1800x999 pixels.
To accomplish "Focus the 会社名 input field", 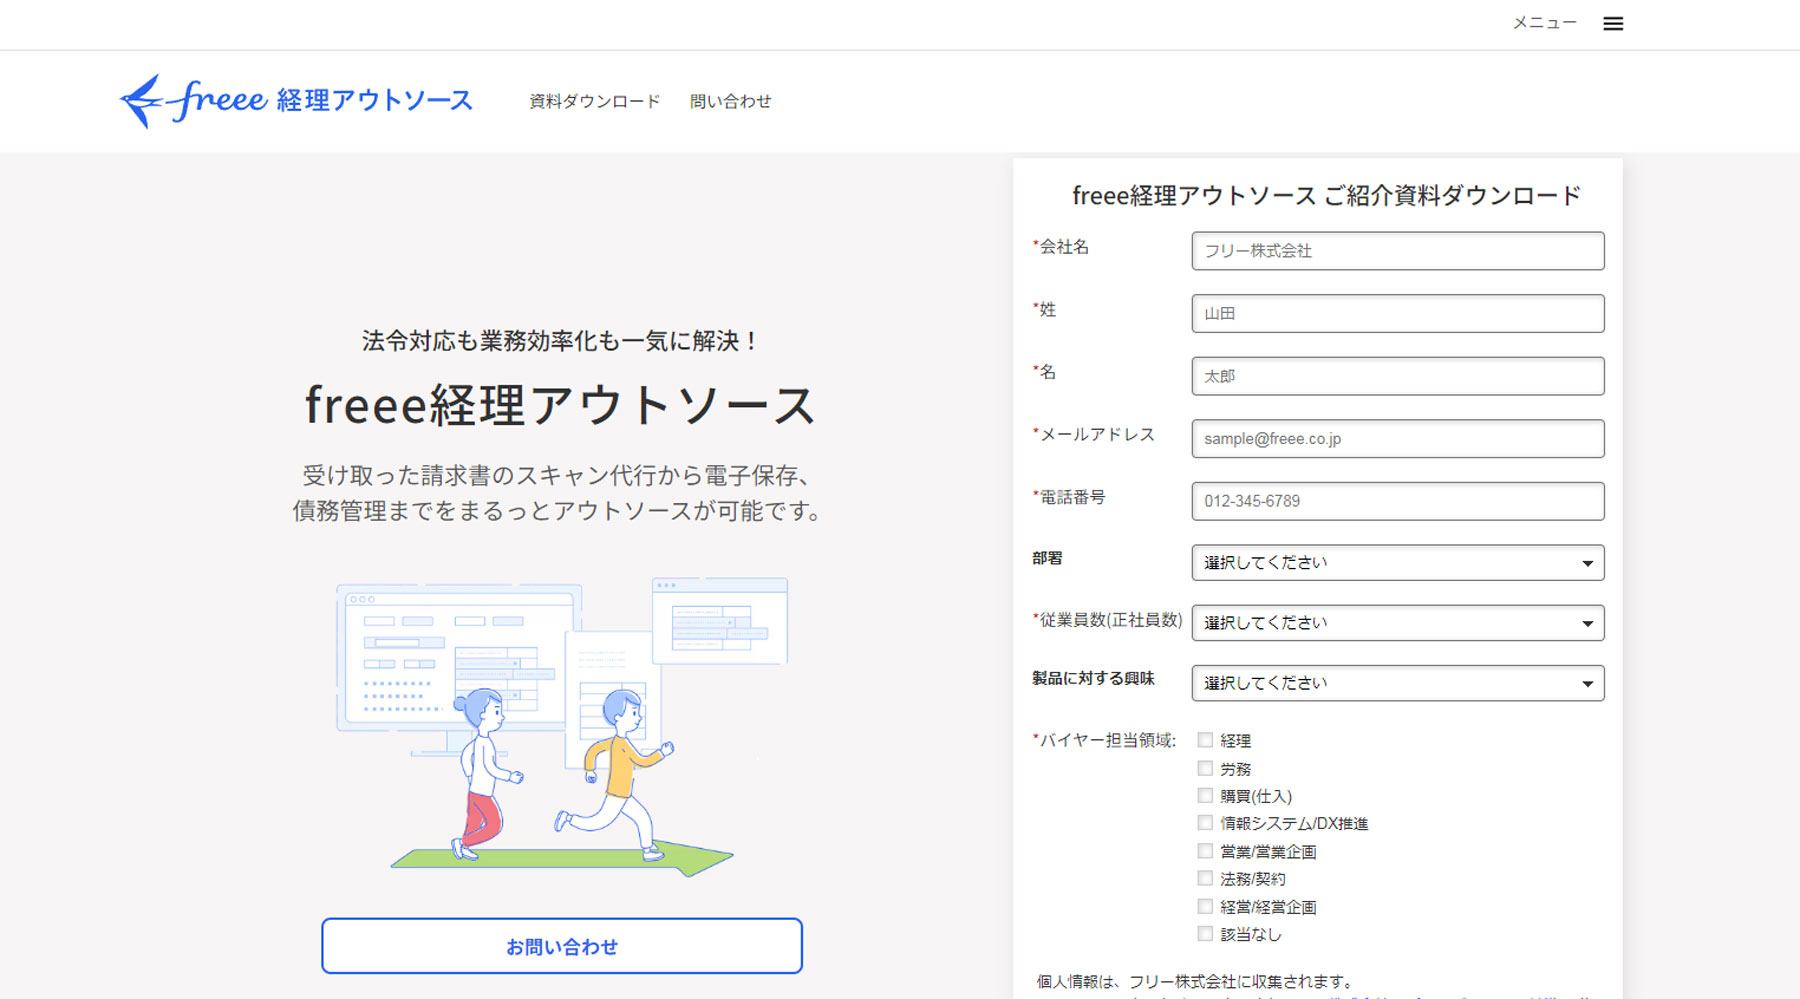I will coord(1398,251).
